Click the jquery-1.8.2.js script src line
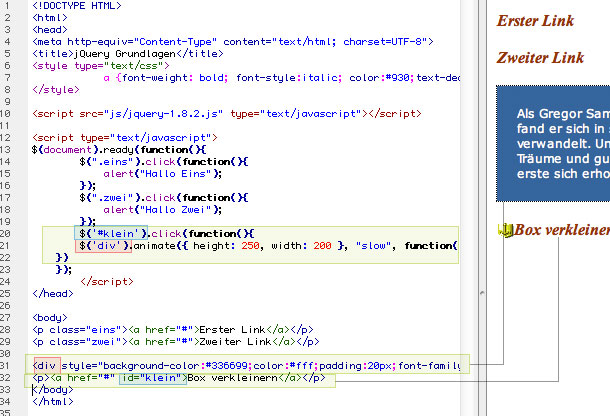 tap(227, 114)
